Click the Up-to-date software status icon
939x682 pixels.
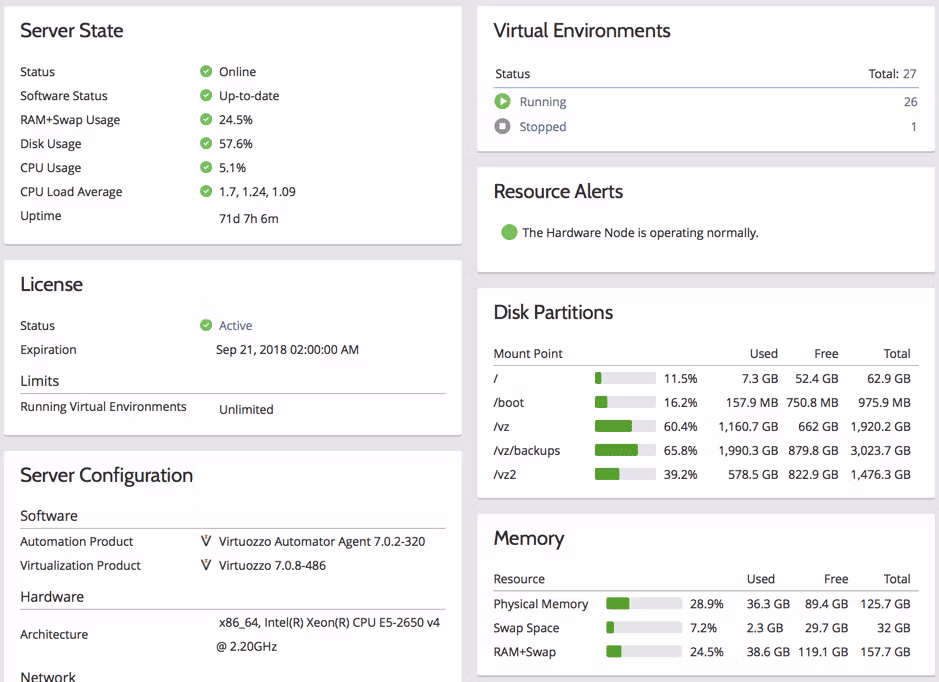tap(206, 96)
